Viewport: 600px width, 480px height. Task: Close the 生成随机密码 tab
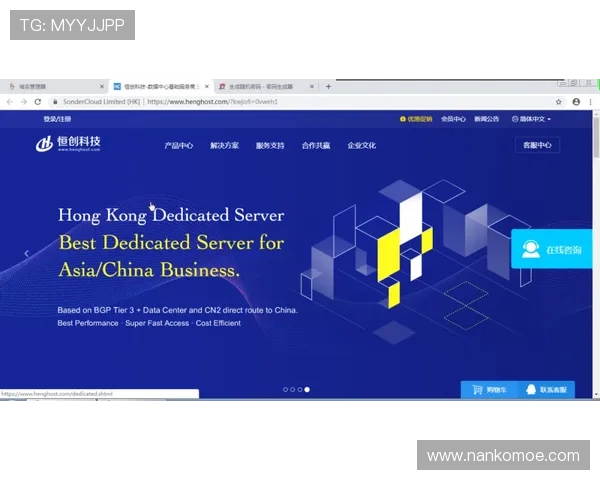coord(311,87)
